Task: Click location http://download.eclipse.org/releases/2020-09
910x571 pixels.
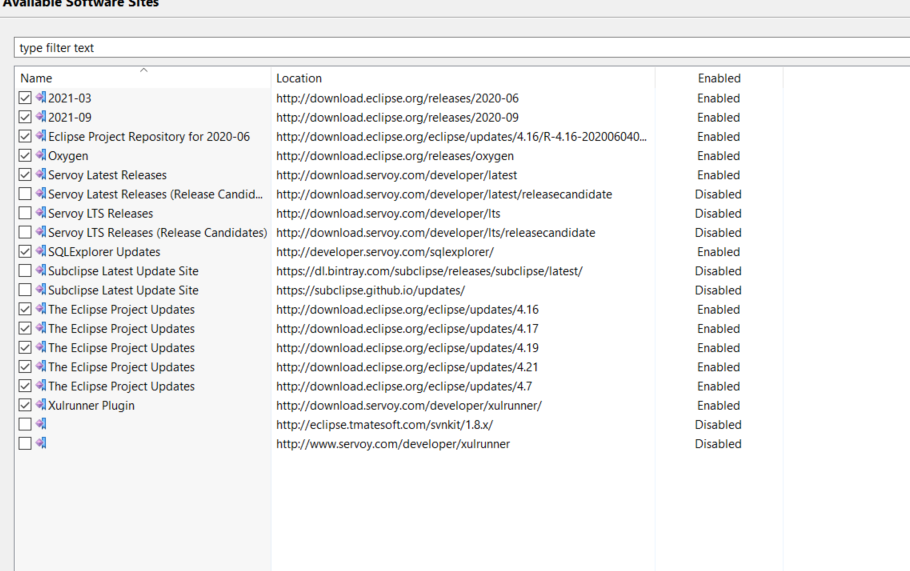Action: [397, 117]
